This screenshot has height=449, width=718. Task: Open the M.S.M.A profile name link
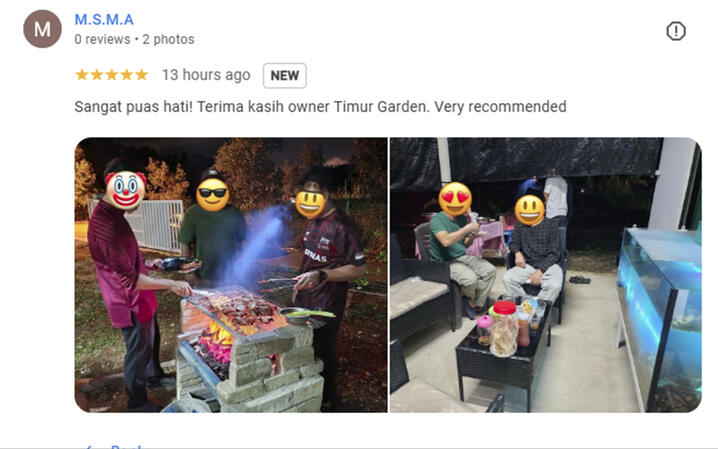pyautogui.click(x=104, y=20)
